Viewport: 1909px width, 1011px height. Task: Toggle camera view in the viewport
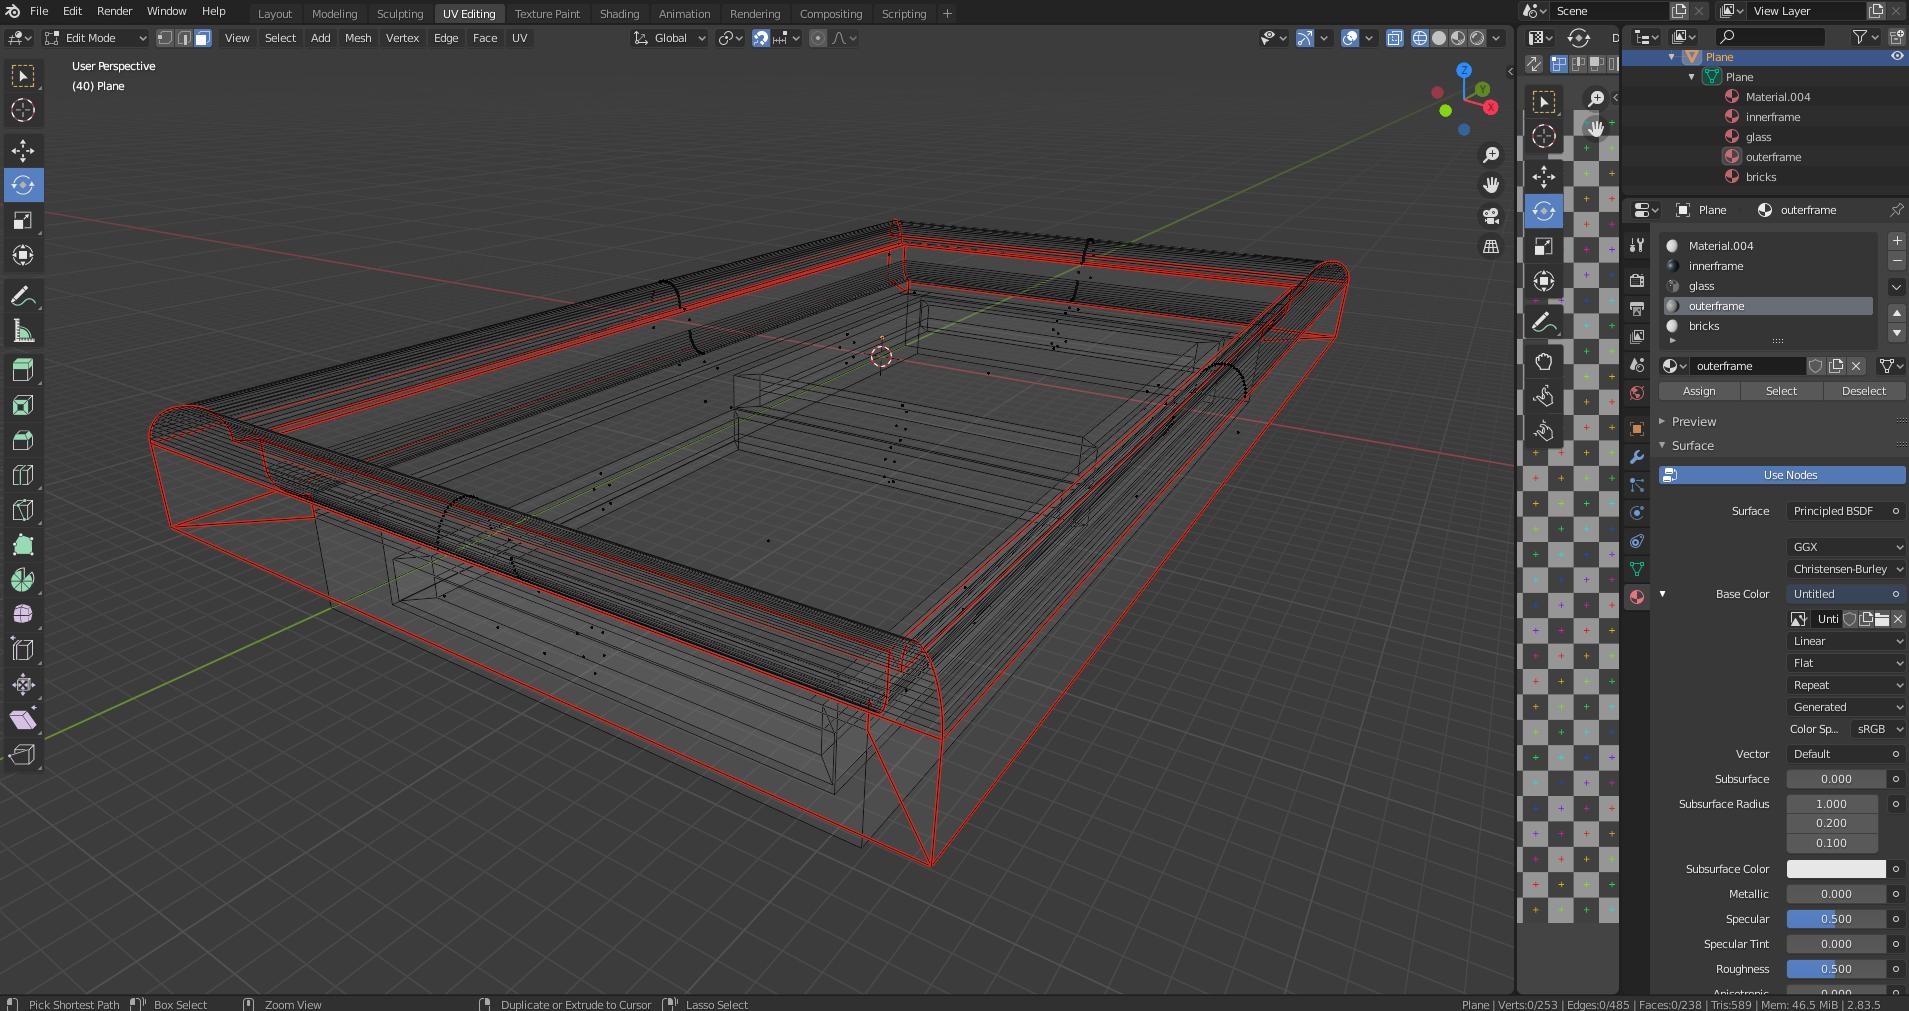1491,216
